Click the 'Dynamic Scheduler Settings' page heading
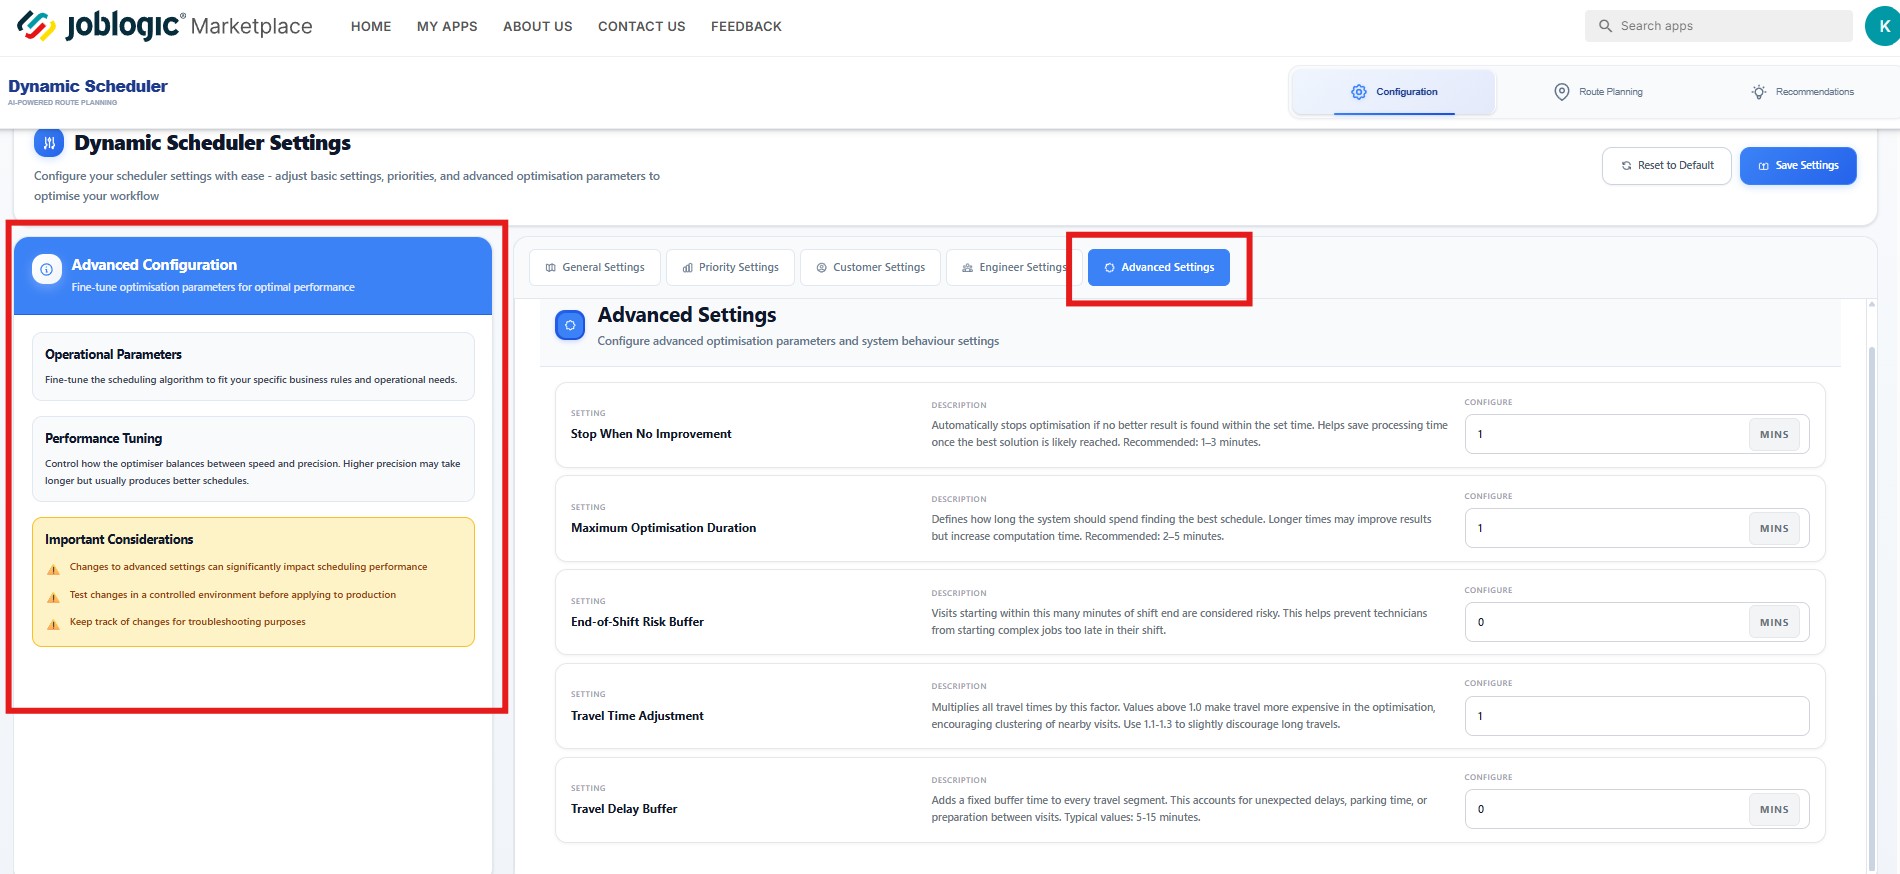 pyautogui.click(x=212, y=143)
